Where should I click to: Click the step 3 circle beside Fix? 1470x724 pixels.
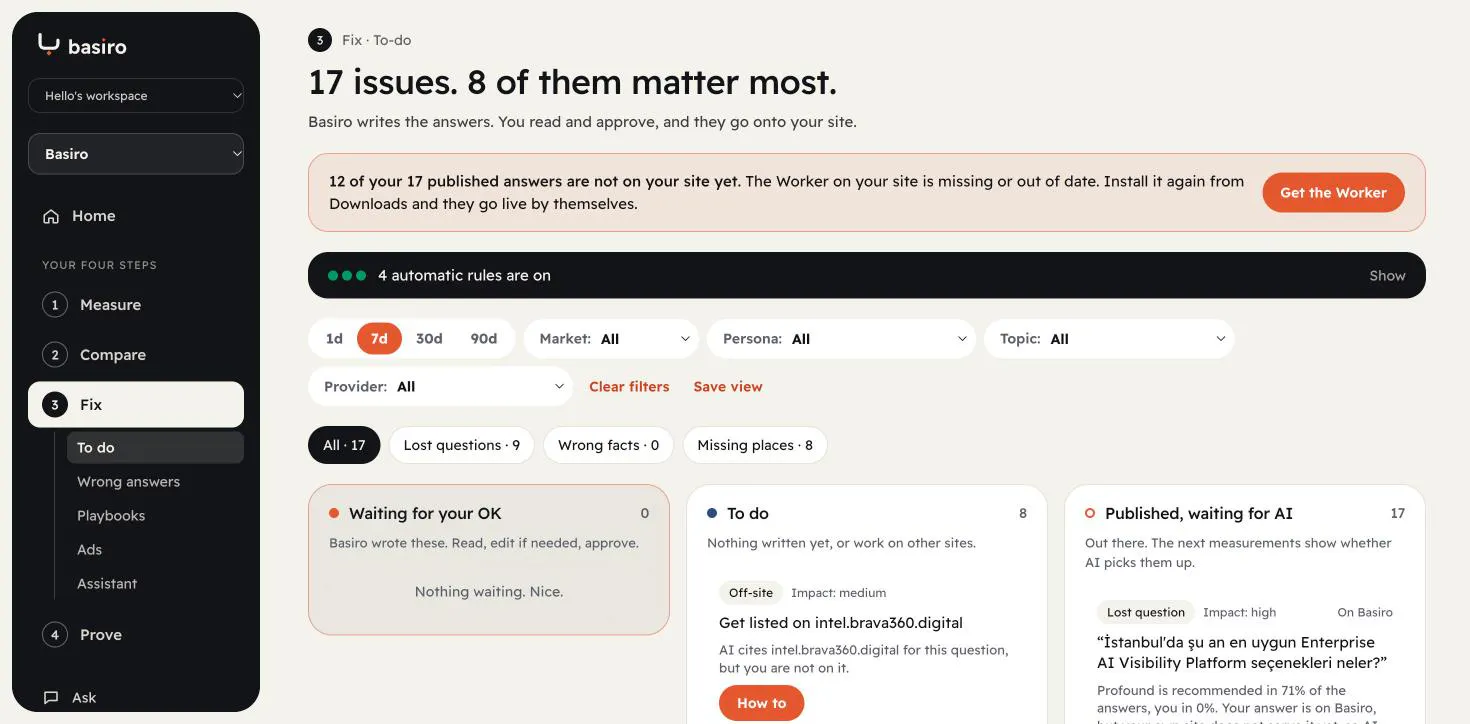(x=55, y=405)
